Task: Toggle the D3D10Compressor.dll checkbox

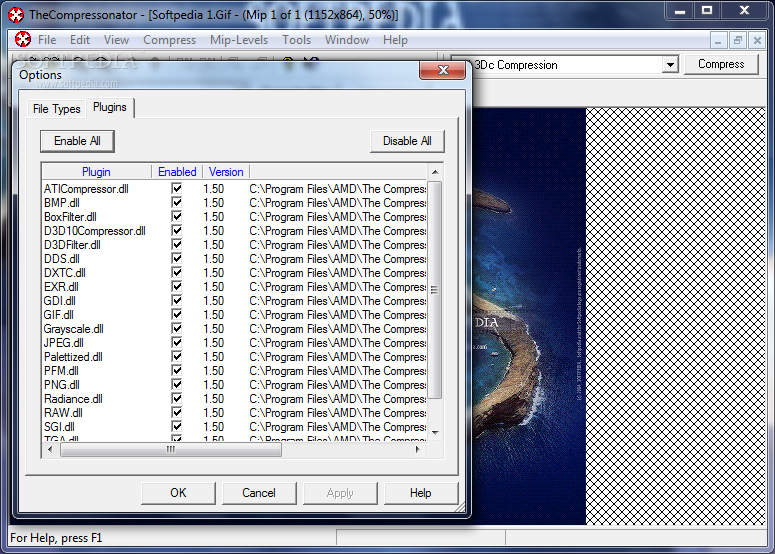Action: [176, 230]
